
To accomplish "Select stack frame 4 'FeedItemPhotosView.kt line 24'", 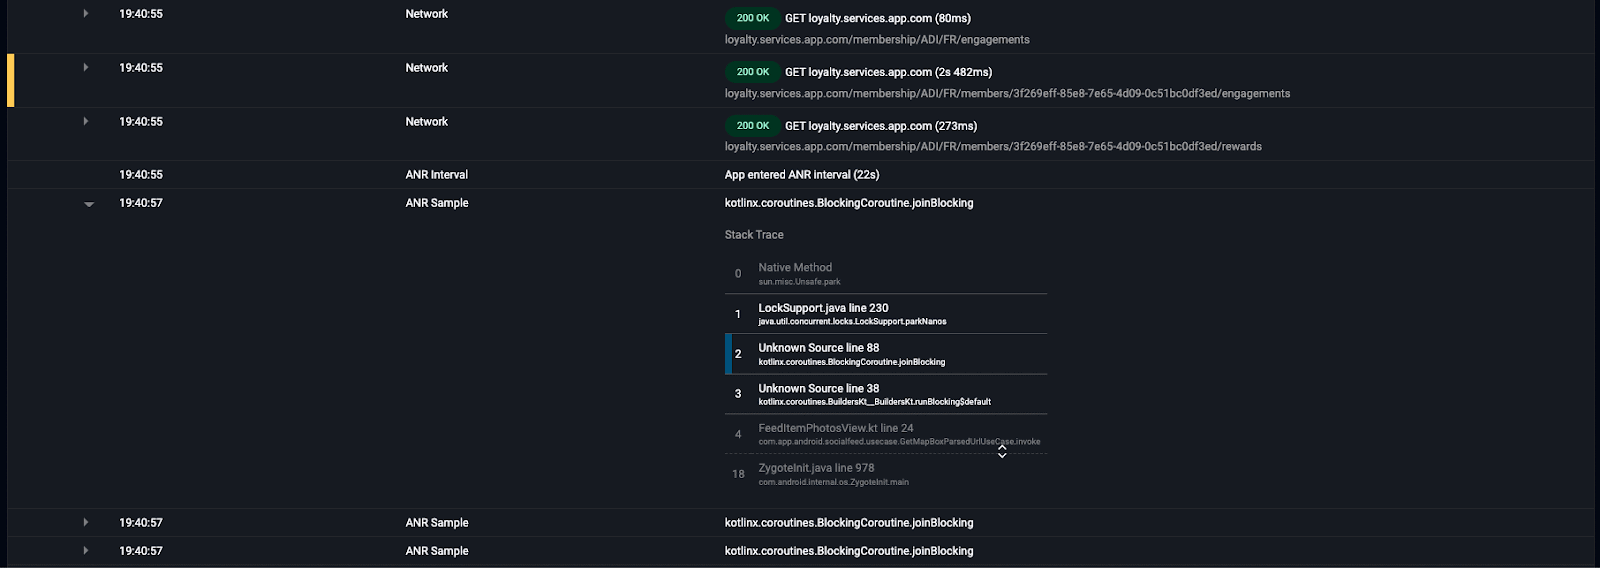I will (x=886, y=434).
